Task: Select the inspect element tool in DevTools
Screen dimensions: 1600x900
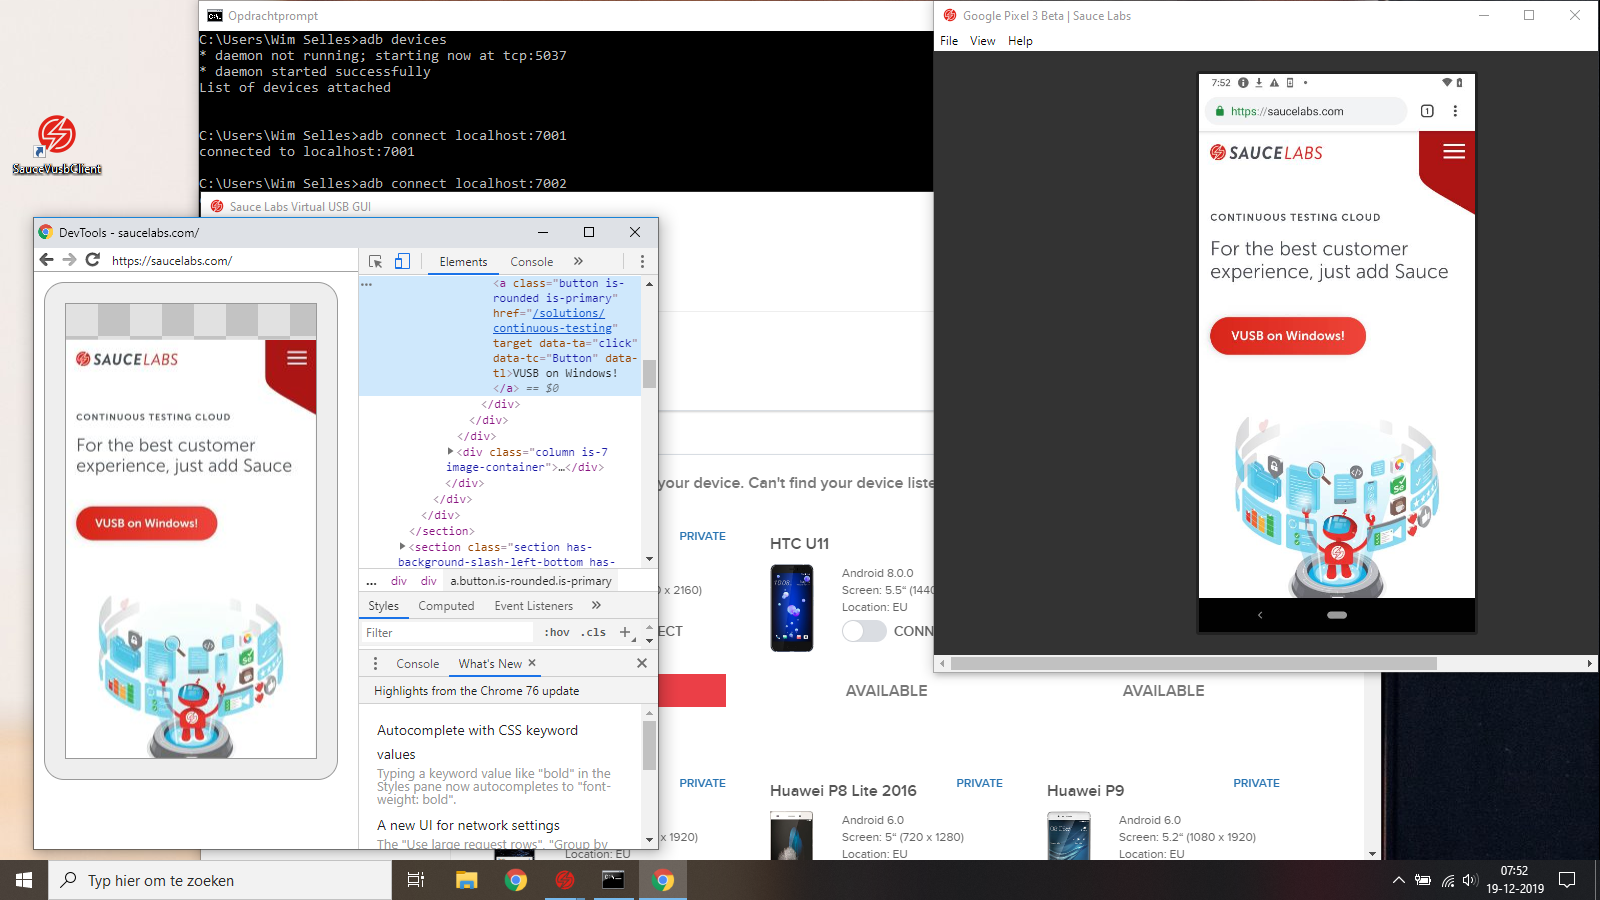Action: pyautogui.click(x=377, y=261)
